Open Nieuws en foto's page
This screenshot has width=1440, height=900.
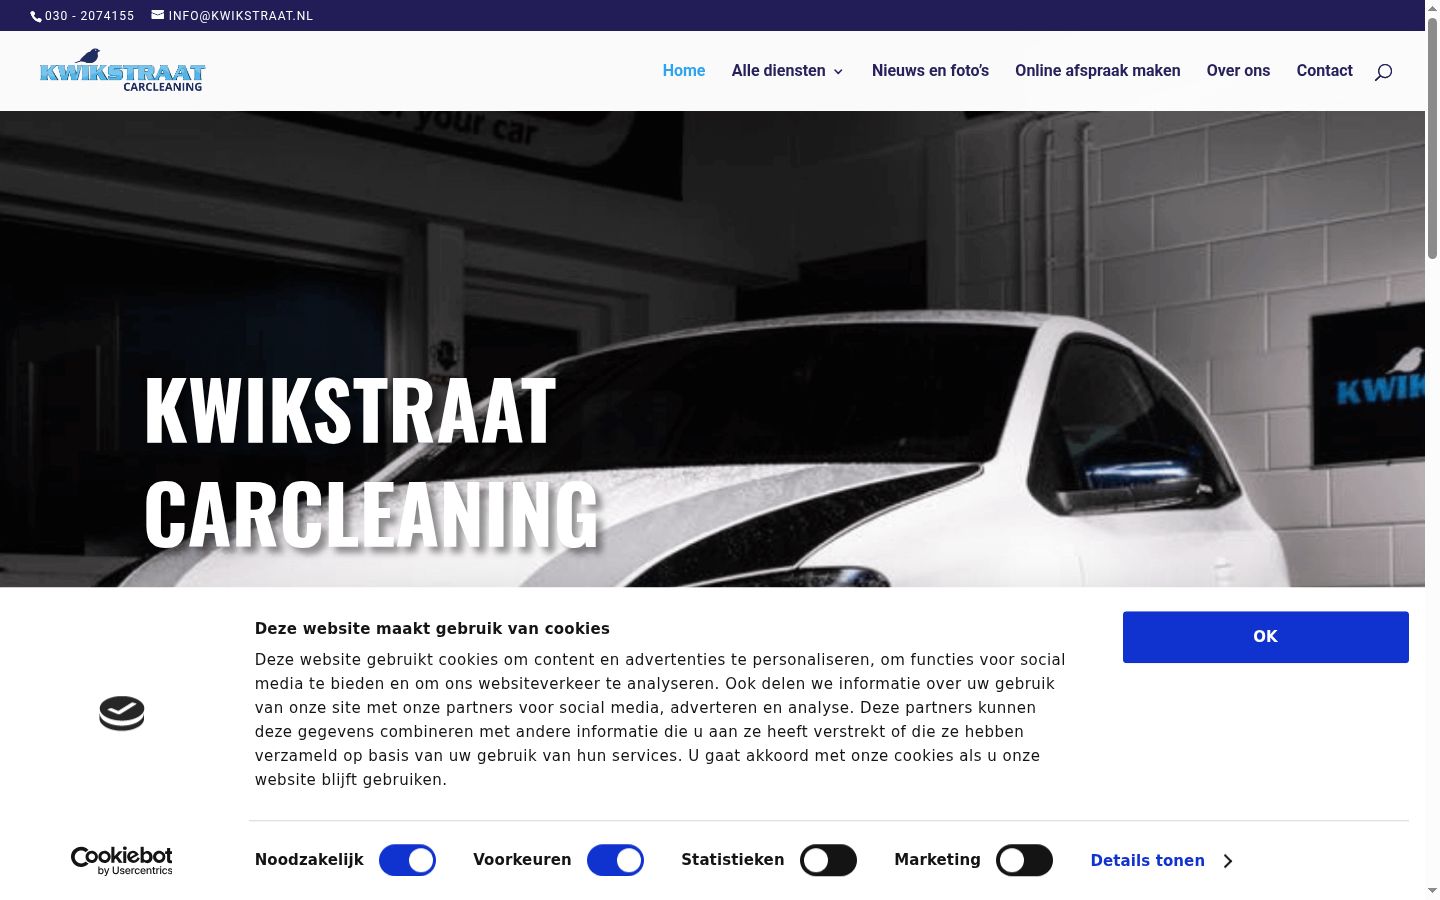(930, 71)
